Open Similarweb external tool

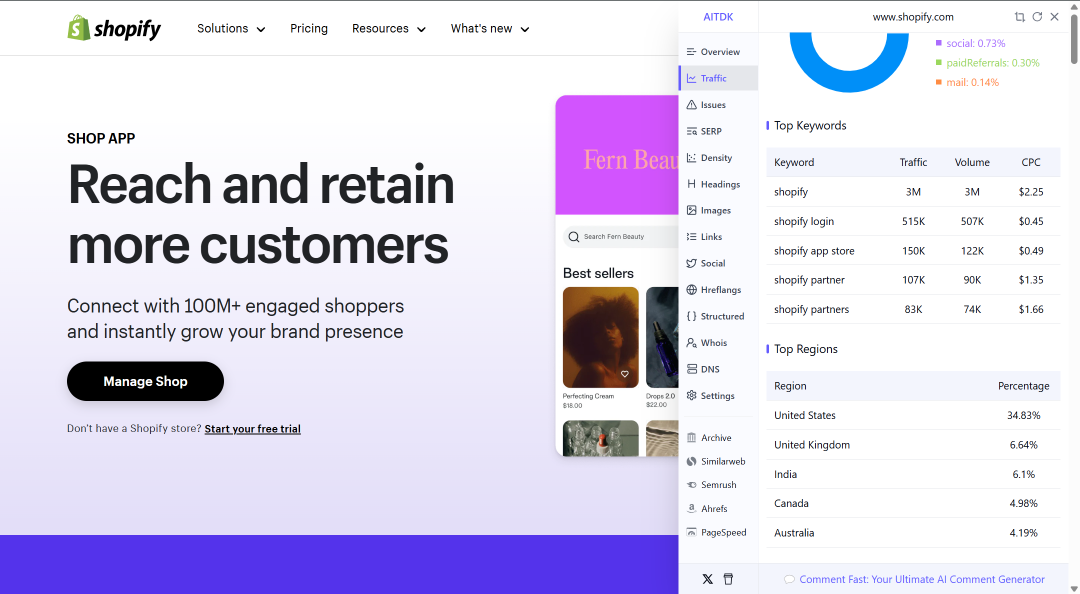pos(718,461)
